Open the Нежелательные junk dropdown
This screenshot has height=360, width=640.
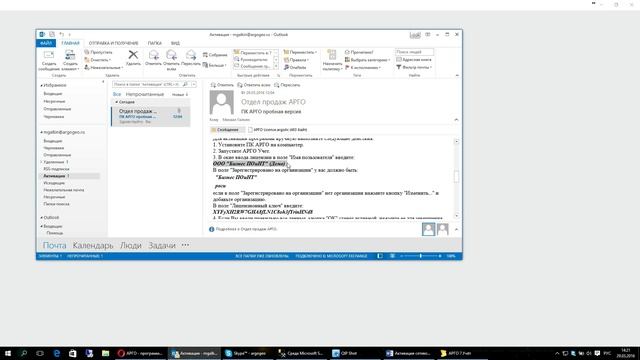point(104,67)
